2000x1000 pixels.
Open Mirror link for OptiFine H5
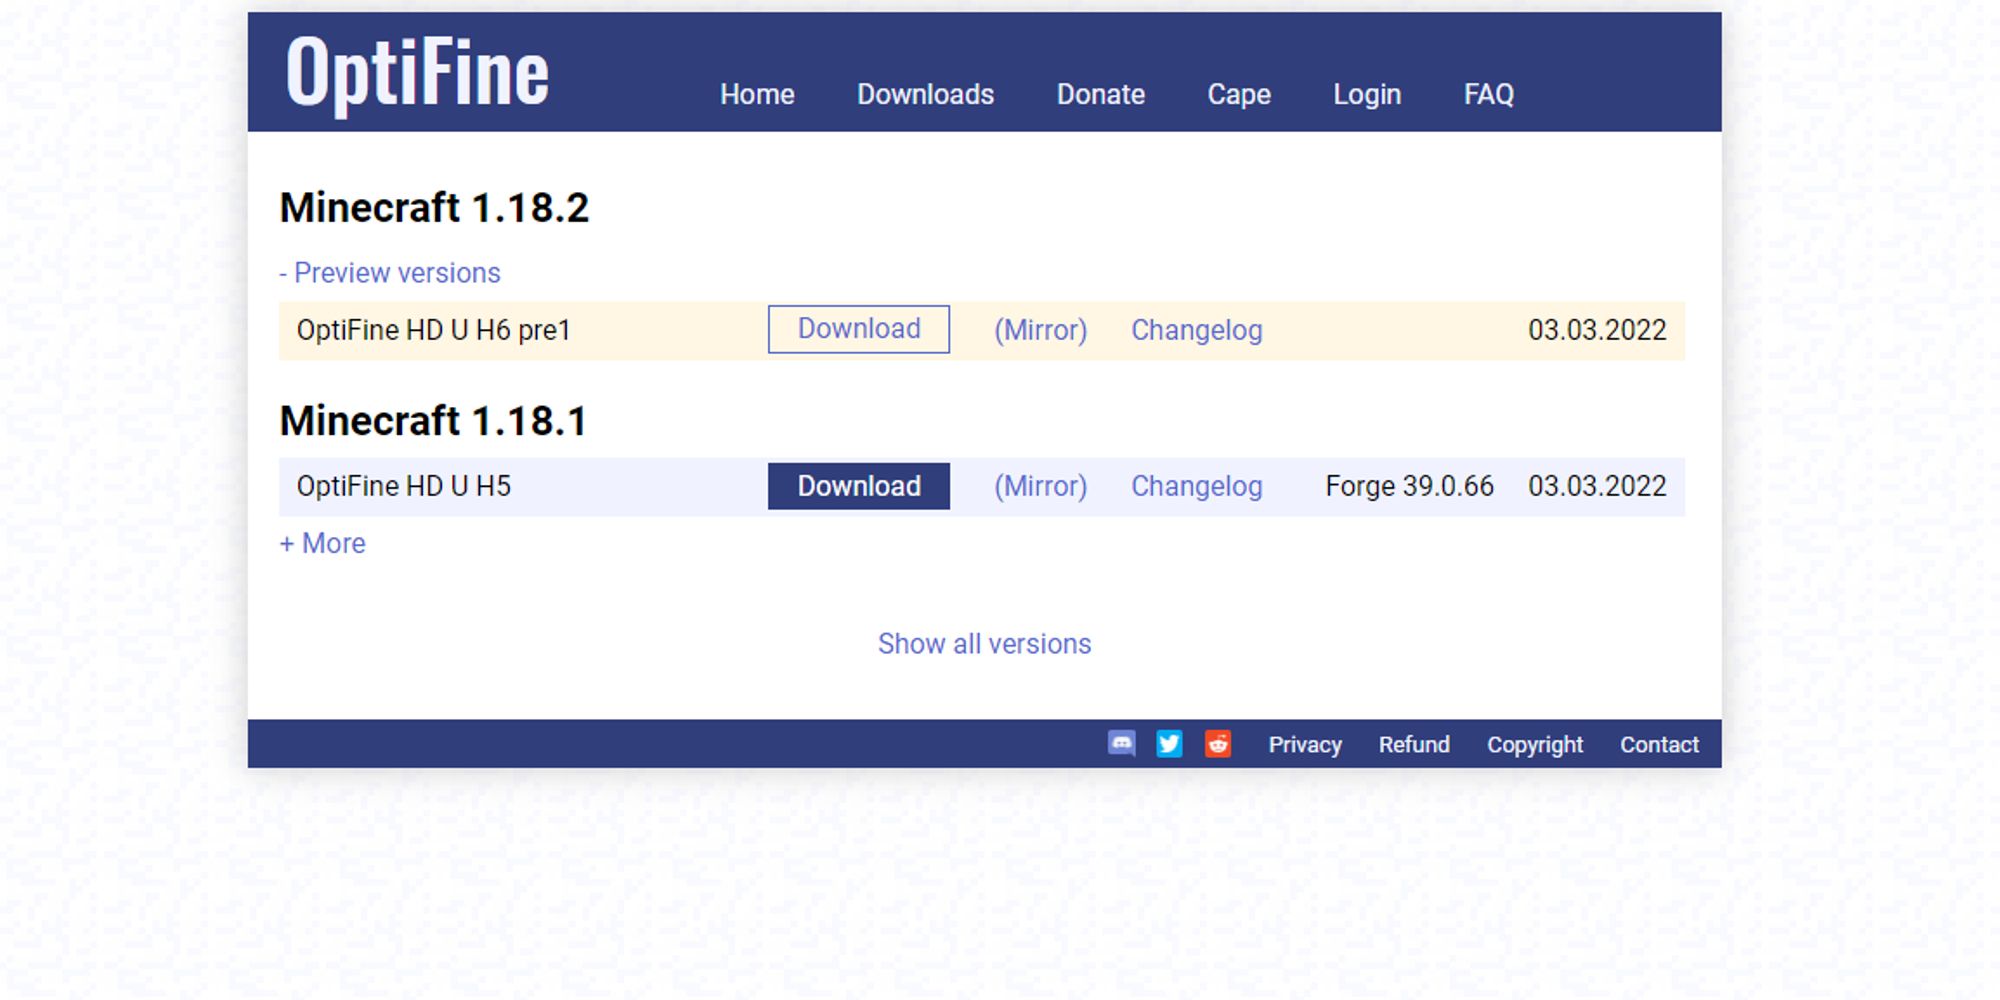1040,486
